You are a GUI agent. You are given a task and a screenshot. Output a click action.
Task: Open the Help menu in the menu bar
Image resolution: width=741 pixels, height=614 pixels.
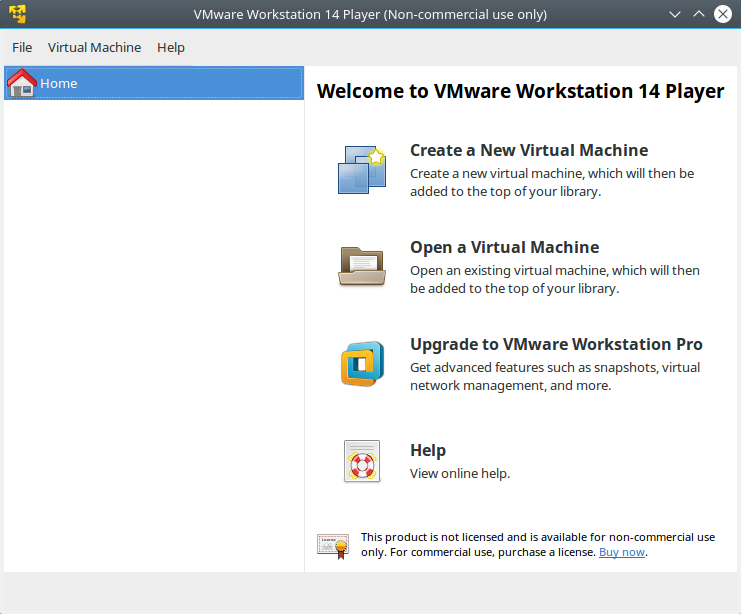click(171, 48)
